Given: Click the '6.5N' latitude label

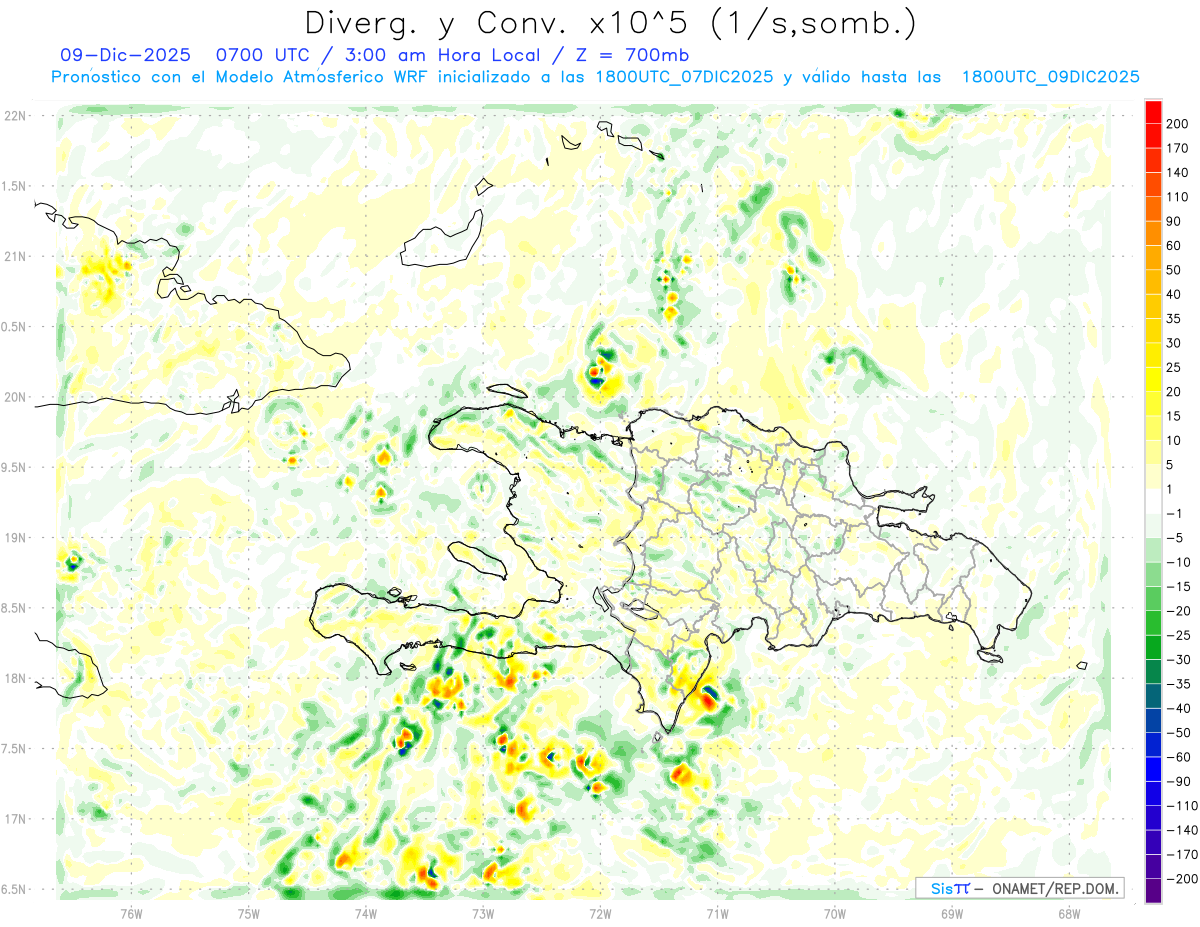Looking at the screenshot, I should [14, 890].
